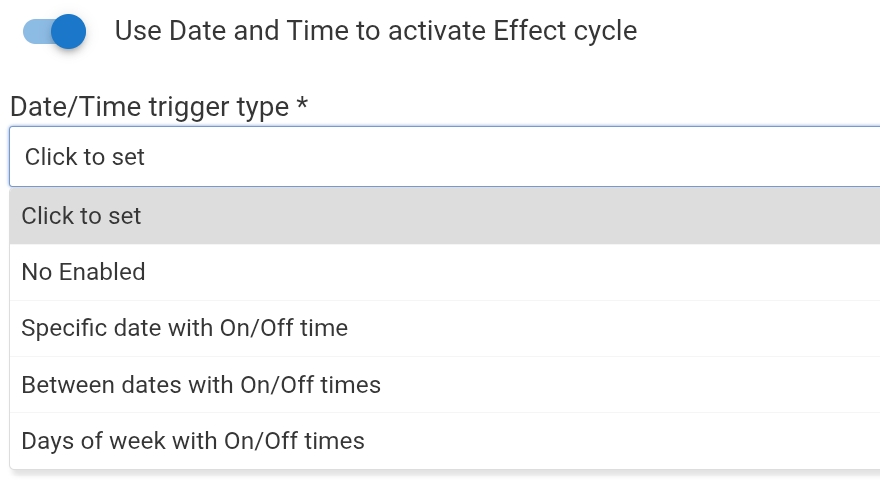This screenshot has height=491, width=880.
Task: Select highlighted 'Click to set' list option
Action: [x=82, y=216]
